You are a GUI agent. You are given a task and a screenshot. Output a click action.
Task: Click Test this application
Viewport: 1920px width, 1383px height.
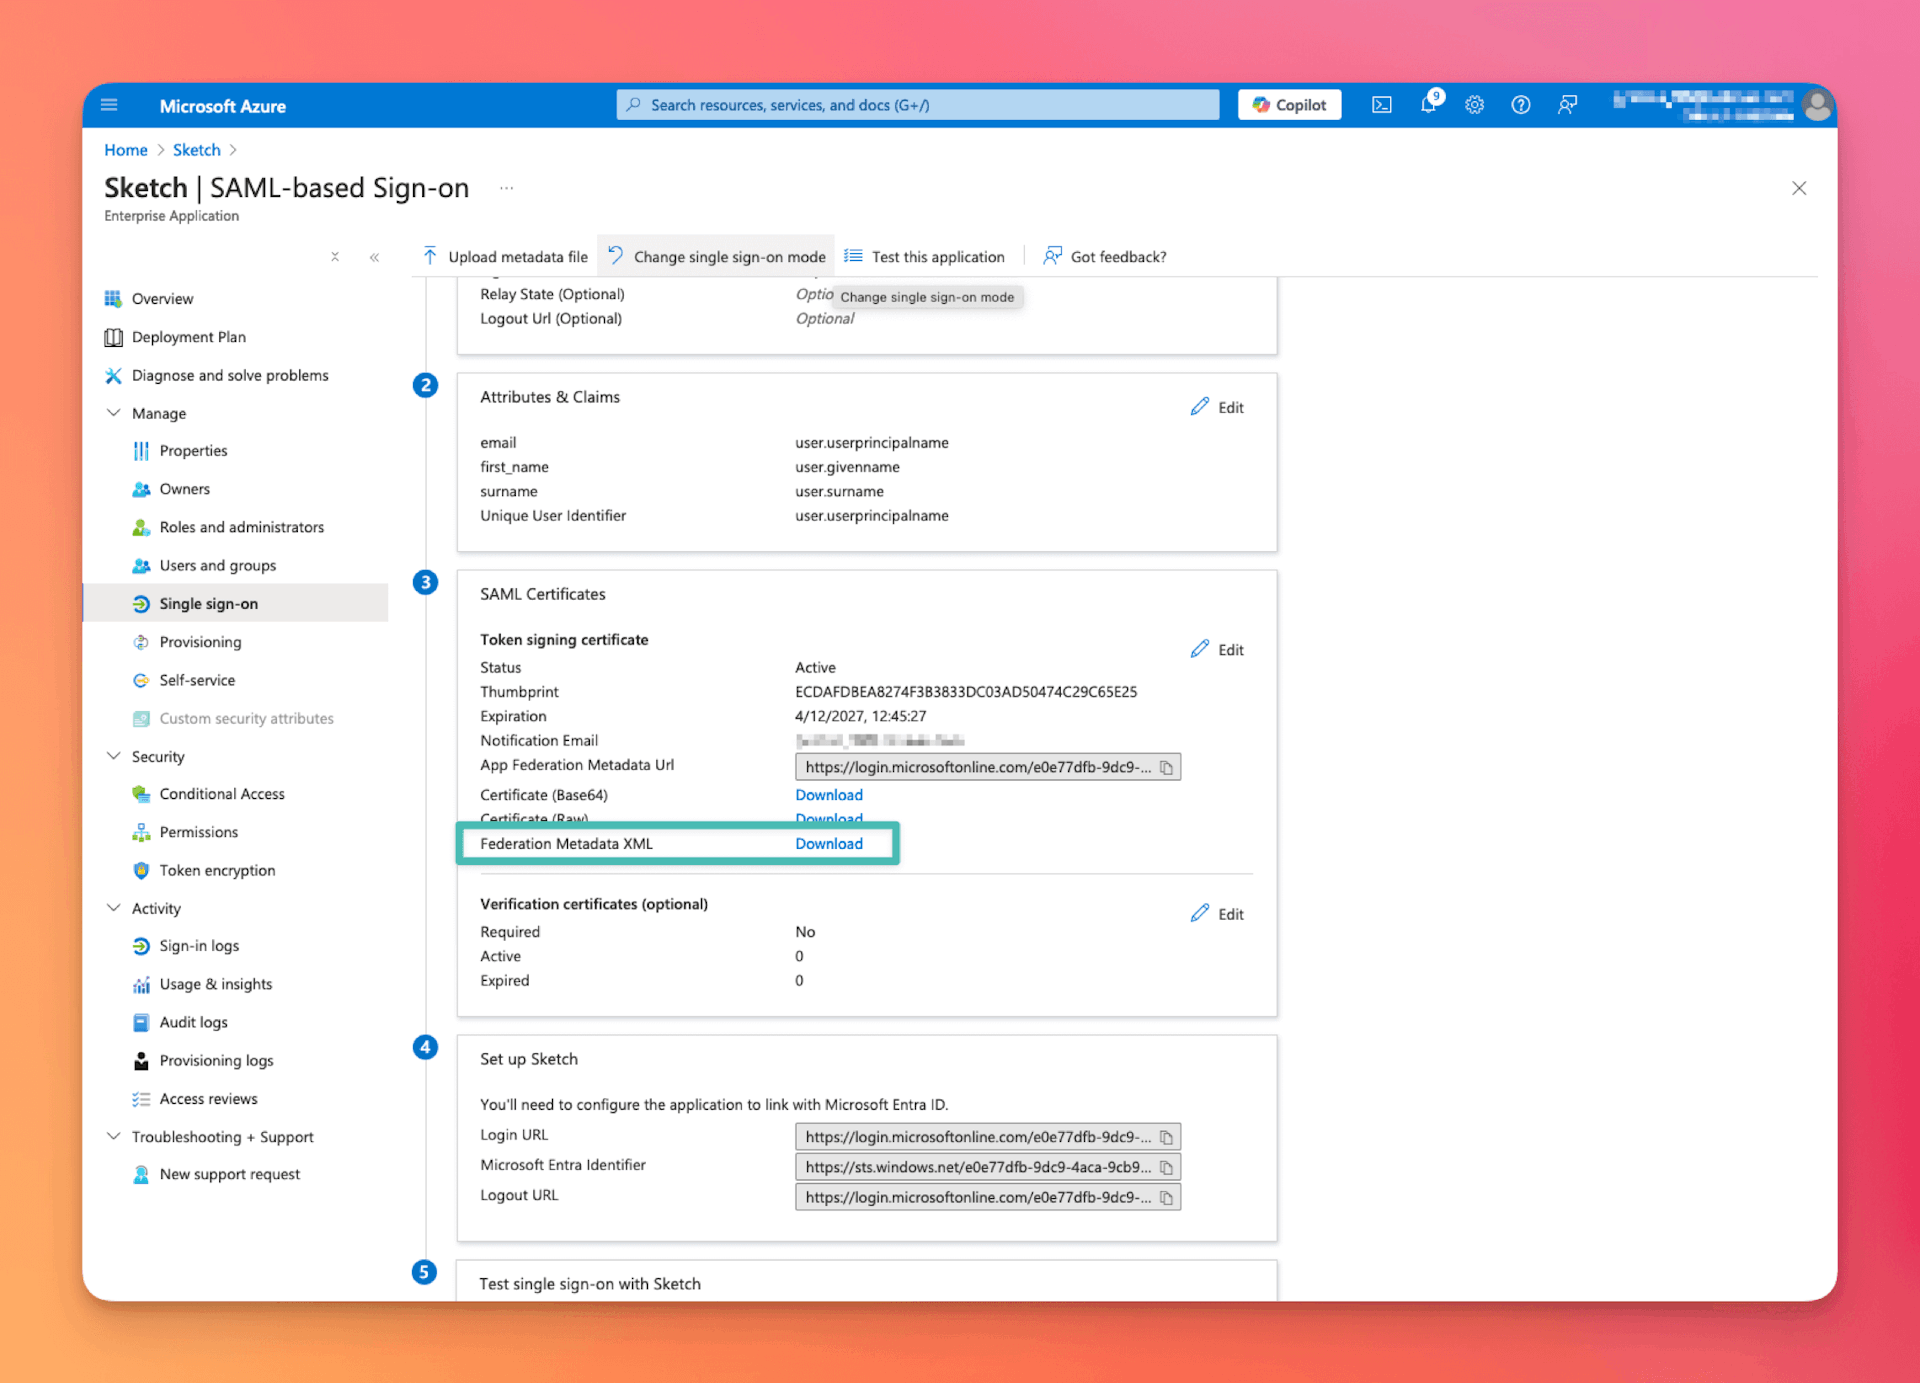pyautogui.click(x=924, y=257)
